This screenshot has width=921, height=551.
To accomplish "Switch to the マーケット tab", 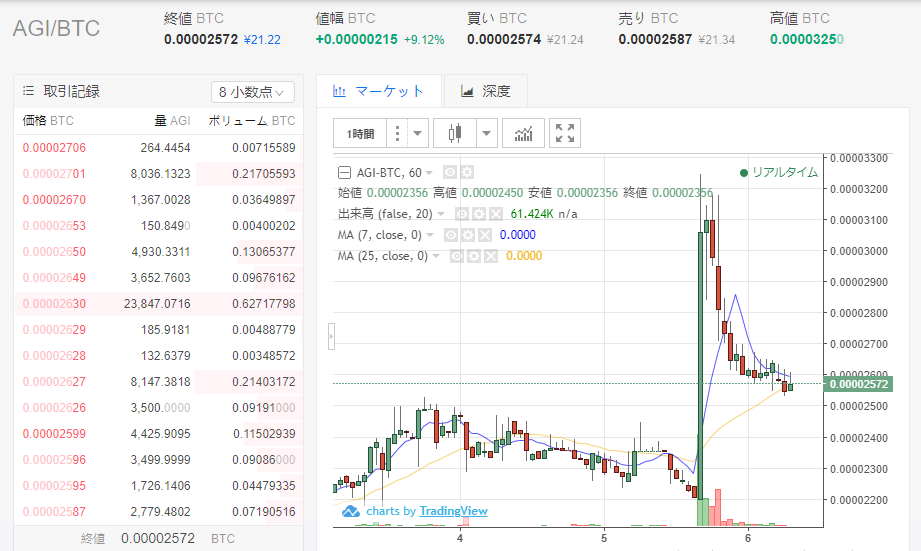I will coord(378,91).
